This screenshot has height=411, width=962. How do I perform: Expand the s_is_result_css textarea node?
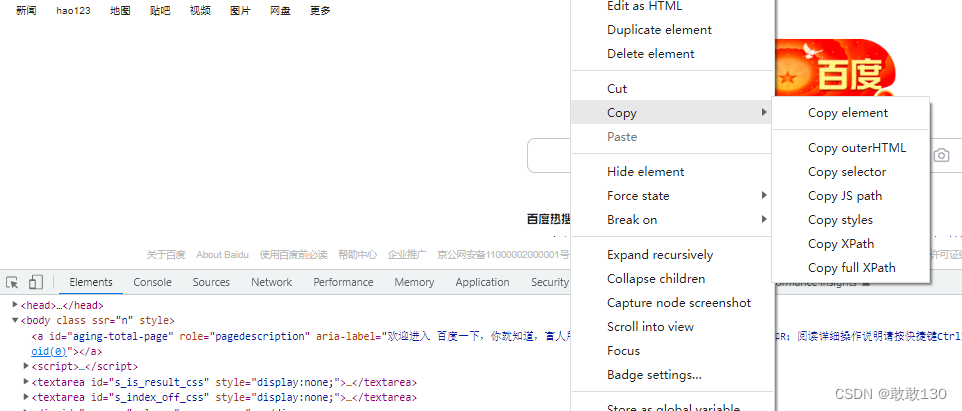(26, 382)
